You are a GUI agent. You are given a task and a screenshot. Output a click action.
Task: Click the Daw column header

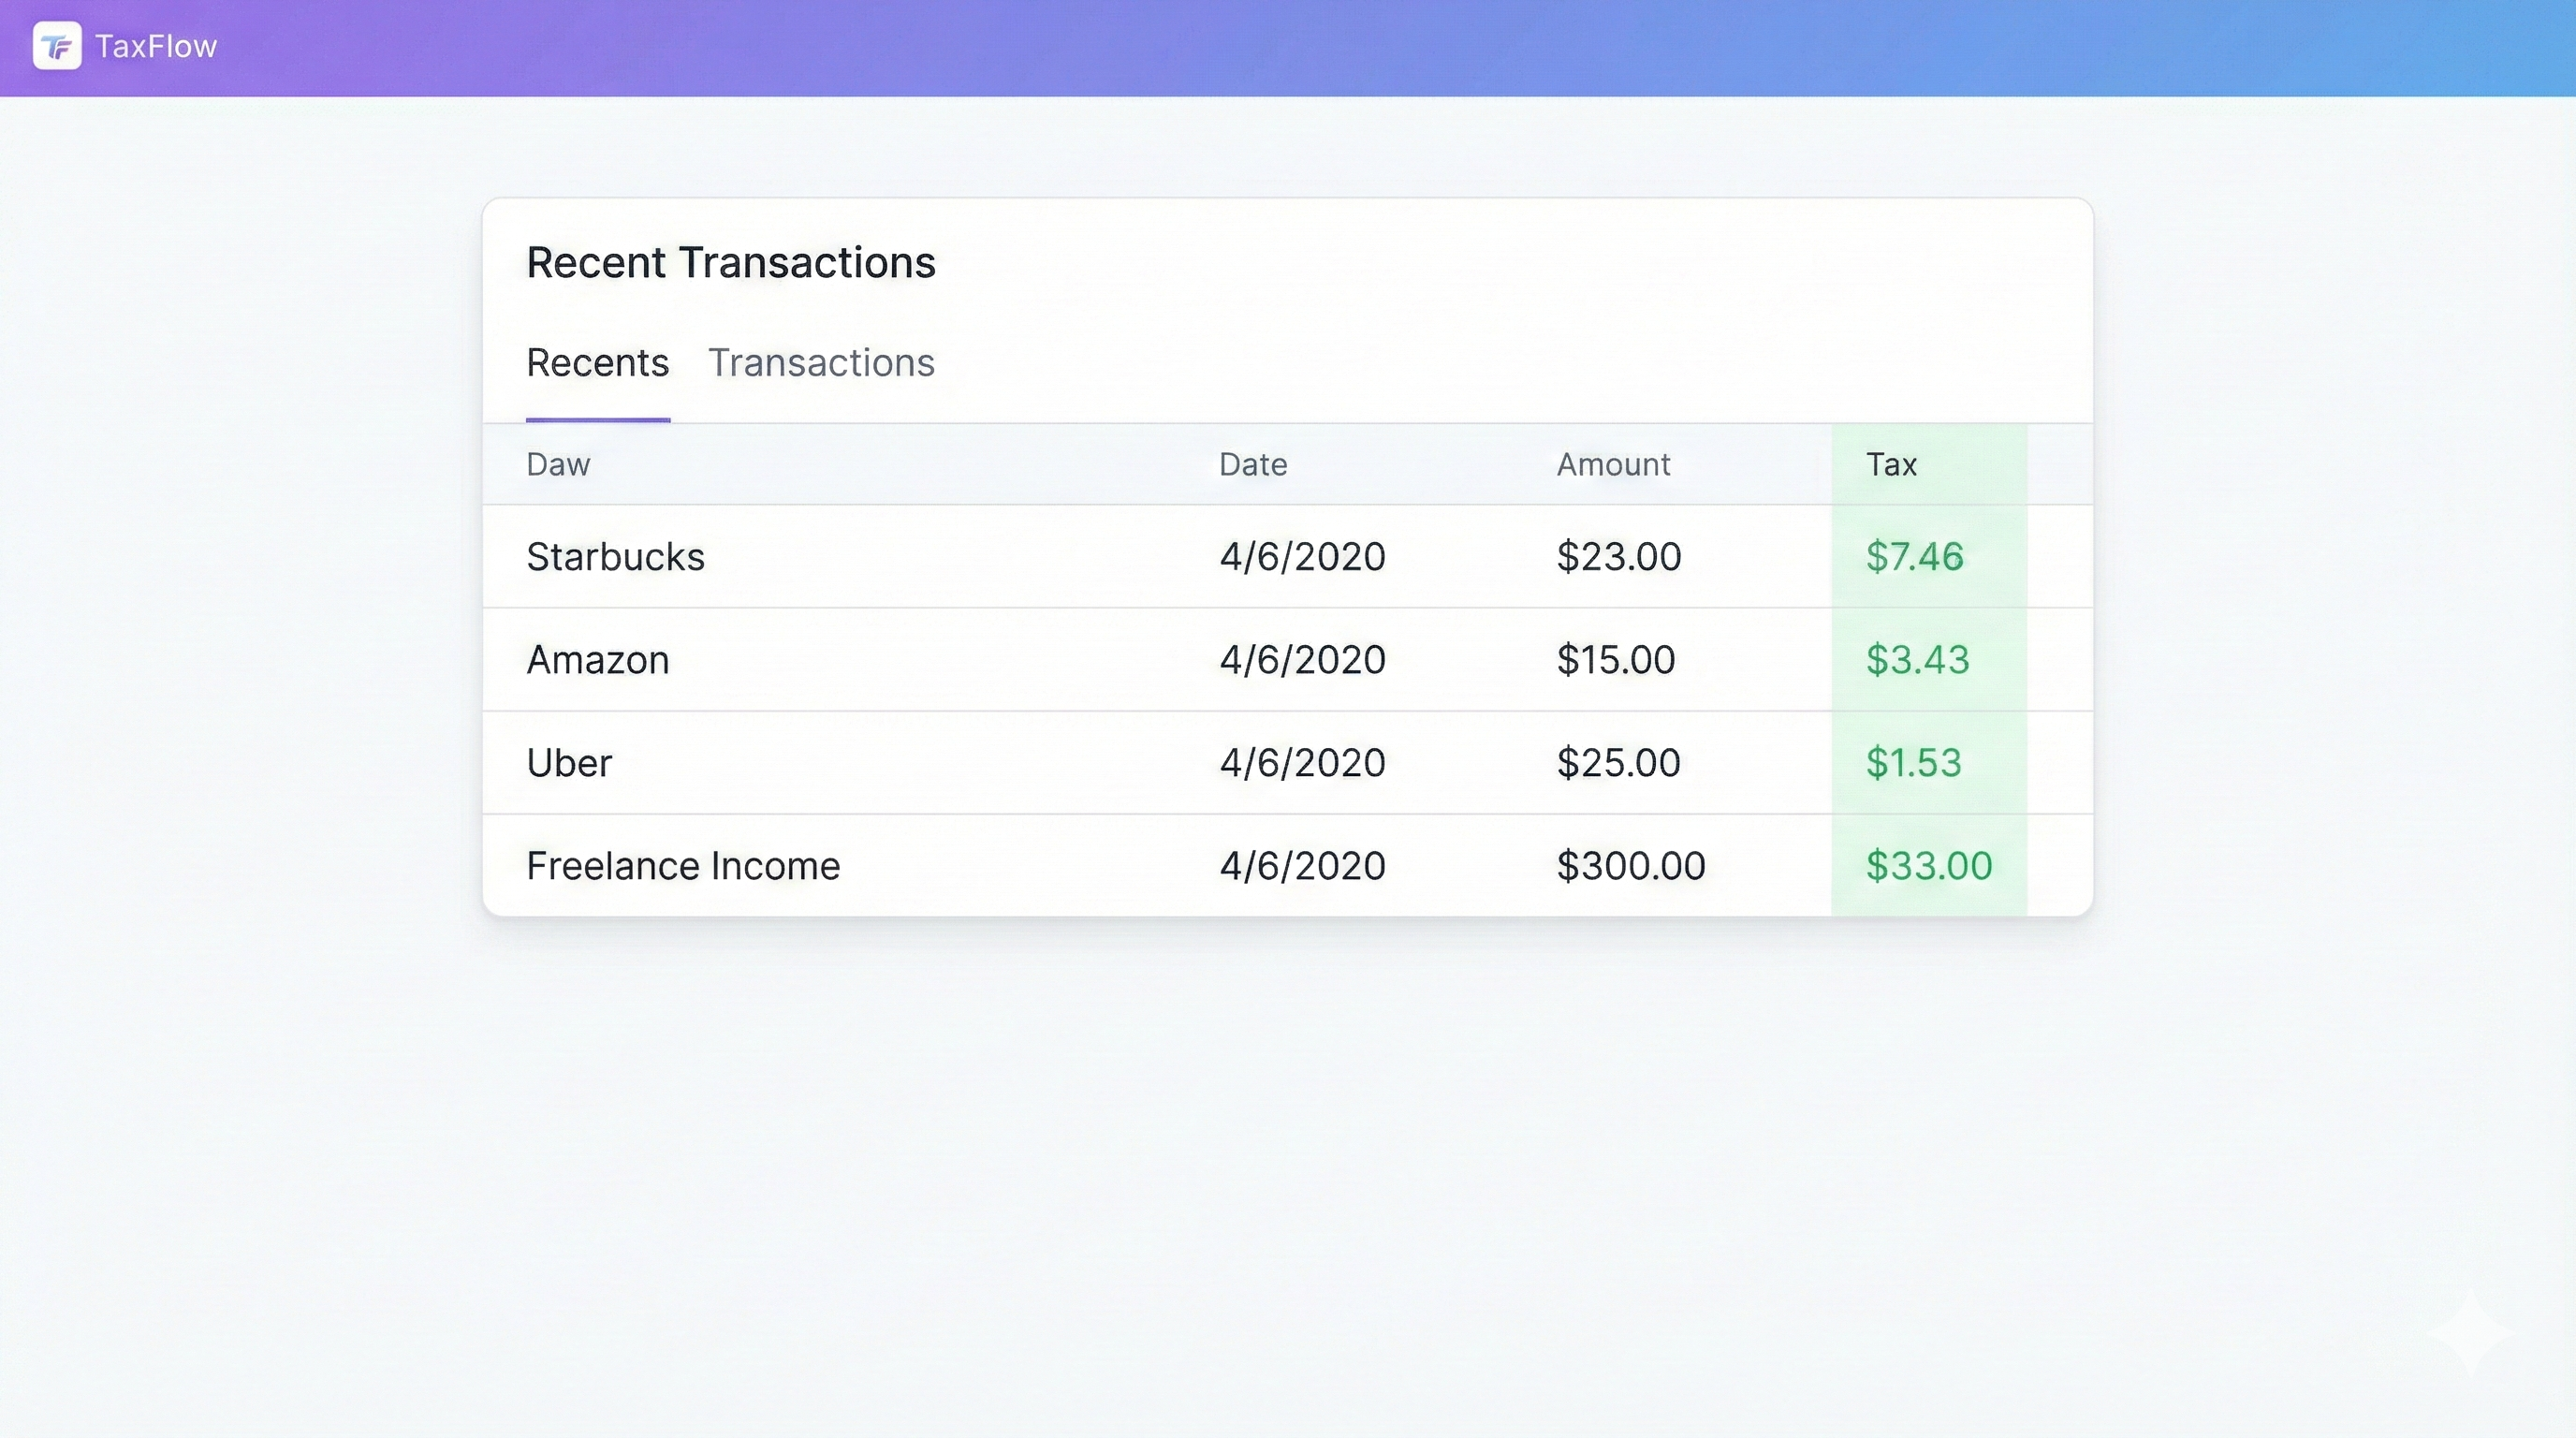557,464
